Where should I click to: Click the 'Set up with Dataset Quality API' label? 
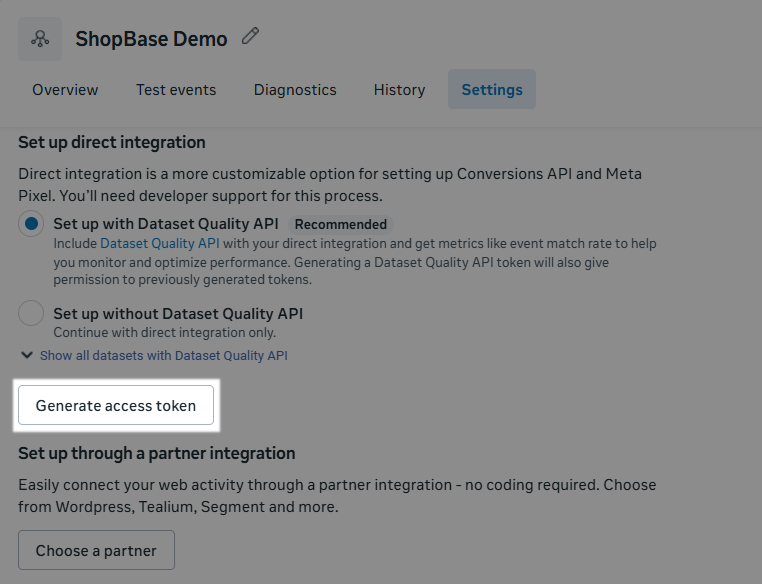click(166, 225)
